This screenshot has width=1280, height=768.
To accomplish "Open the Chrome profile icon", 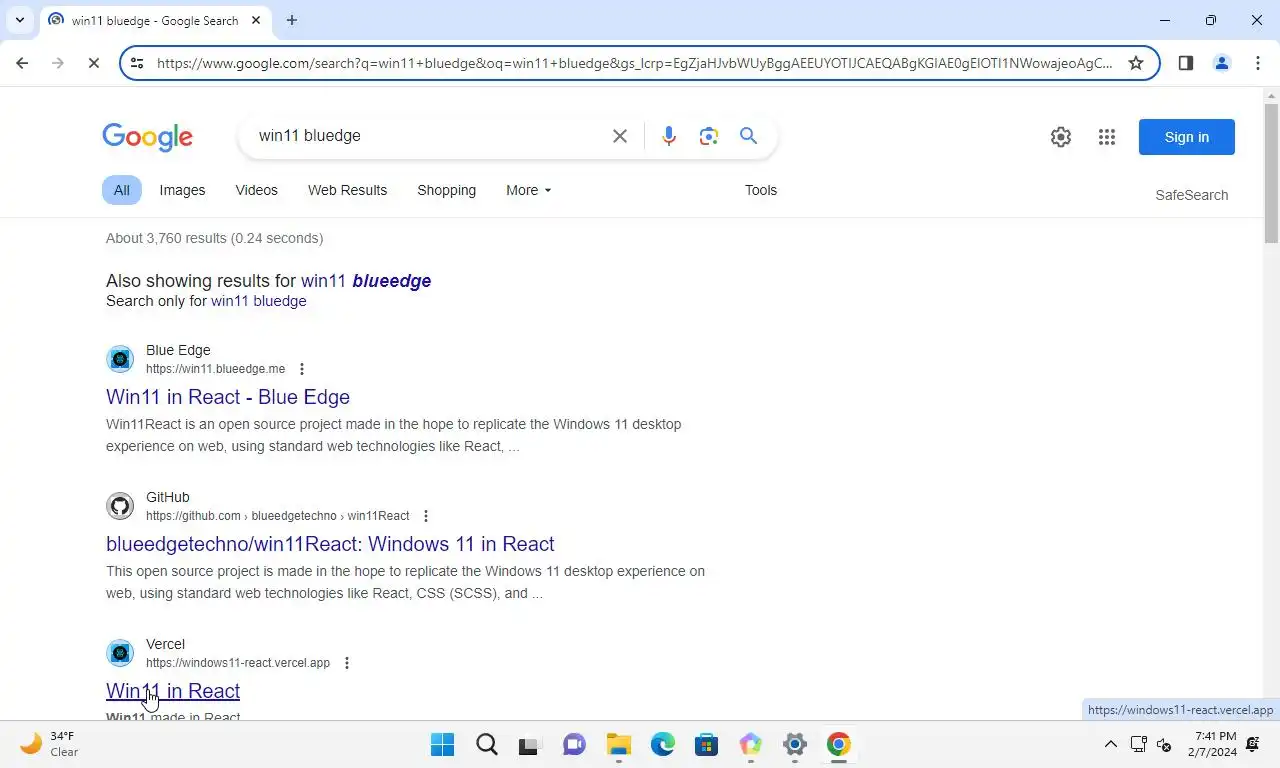I will coord(1222,63).
